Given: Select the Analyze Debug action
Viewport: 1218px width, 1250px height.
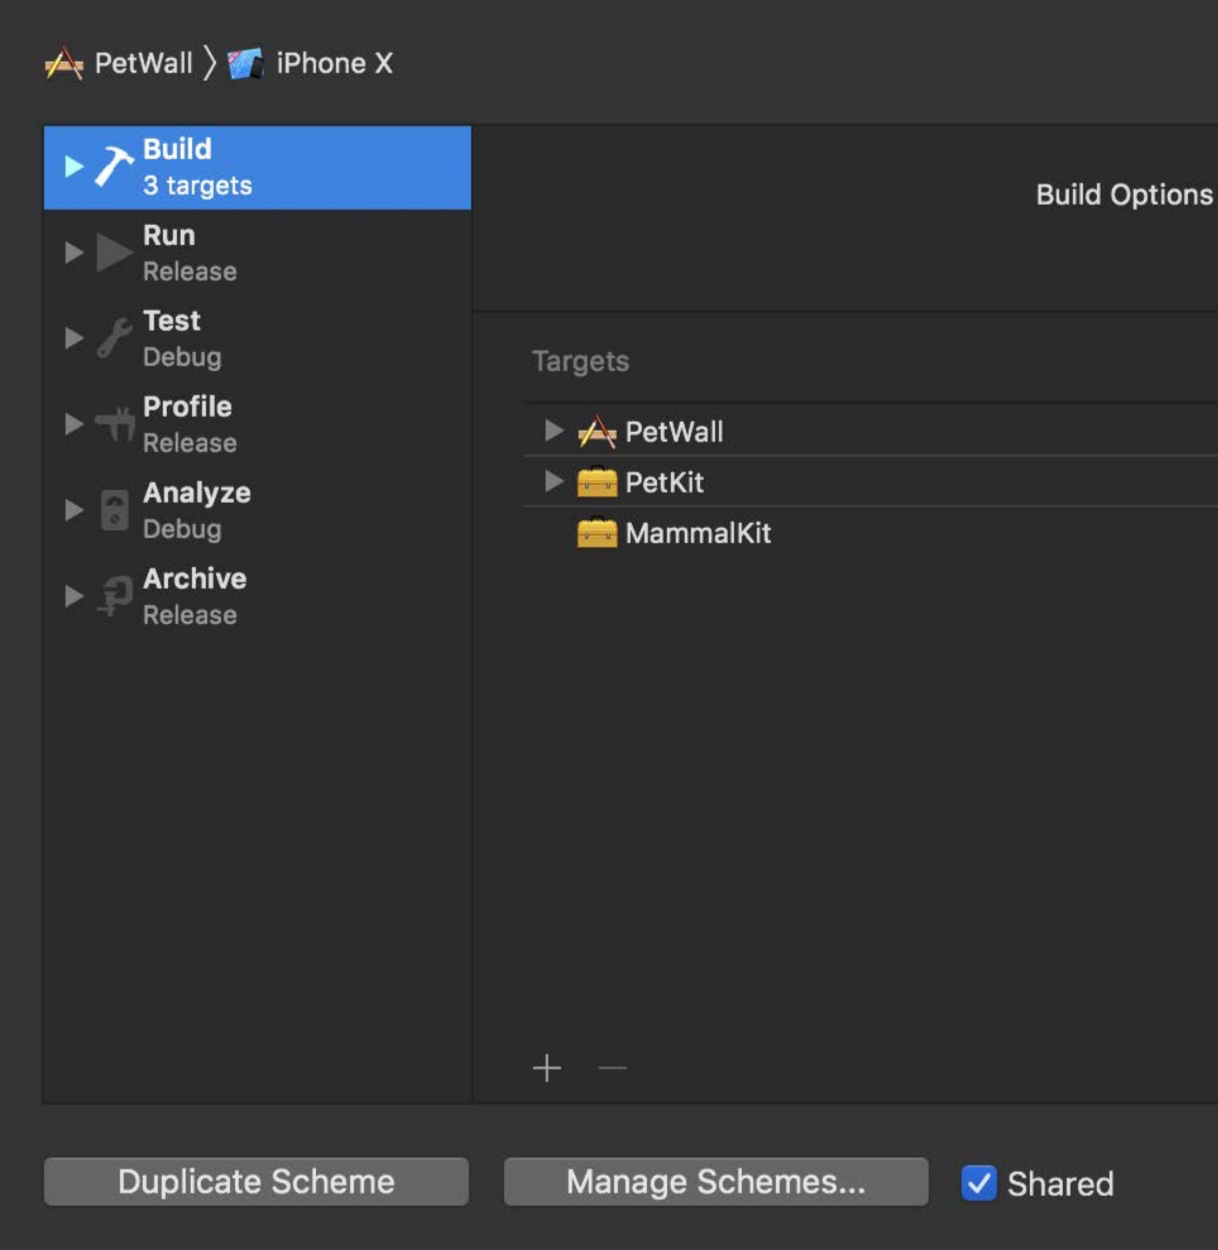Looking at the screenshot, I should pyautogui.click(x=257, y=511).
